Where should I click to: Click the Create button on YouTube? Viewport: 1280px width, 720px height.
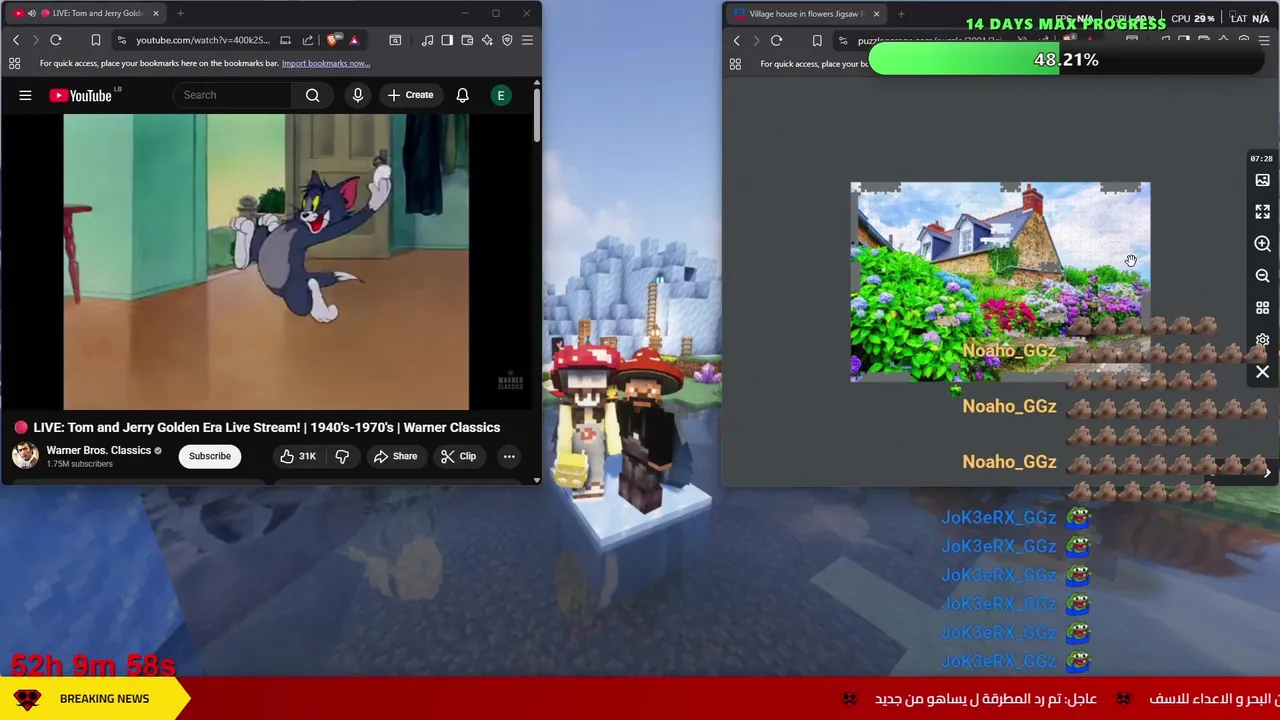click(410, 95)
